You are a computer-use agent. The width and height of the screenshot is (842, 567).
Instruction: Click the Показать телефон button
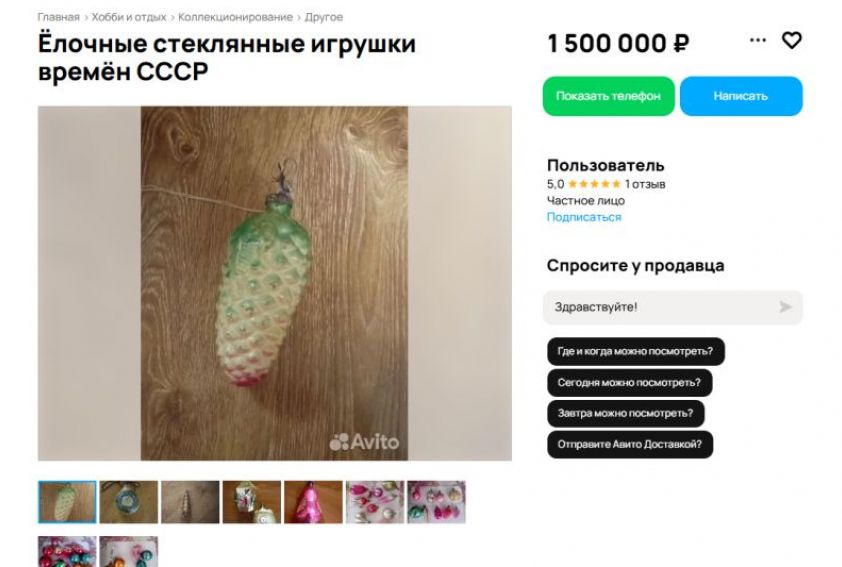(x=608, y=96)
